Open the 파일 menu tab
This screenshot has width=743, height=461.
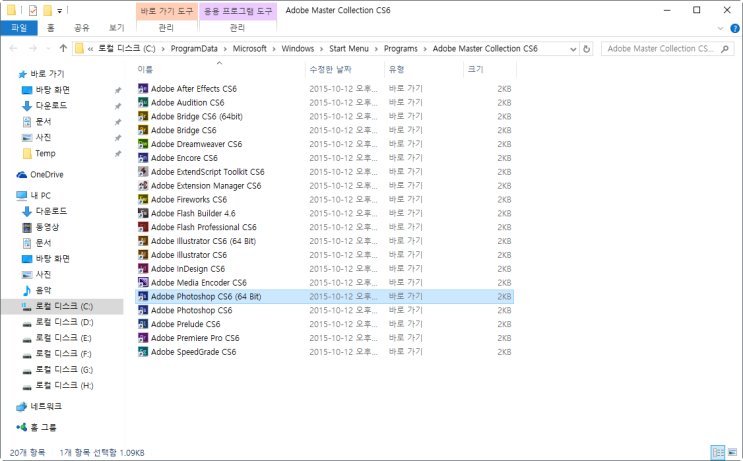pyautogui.click(x=19, y=28)
